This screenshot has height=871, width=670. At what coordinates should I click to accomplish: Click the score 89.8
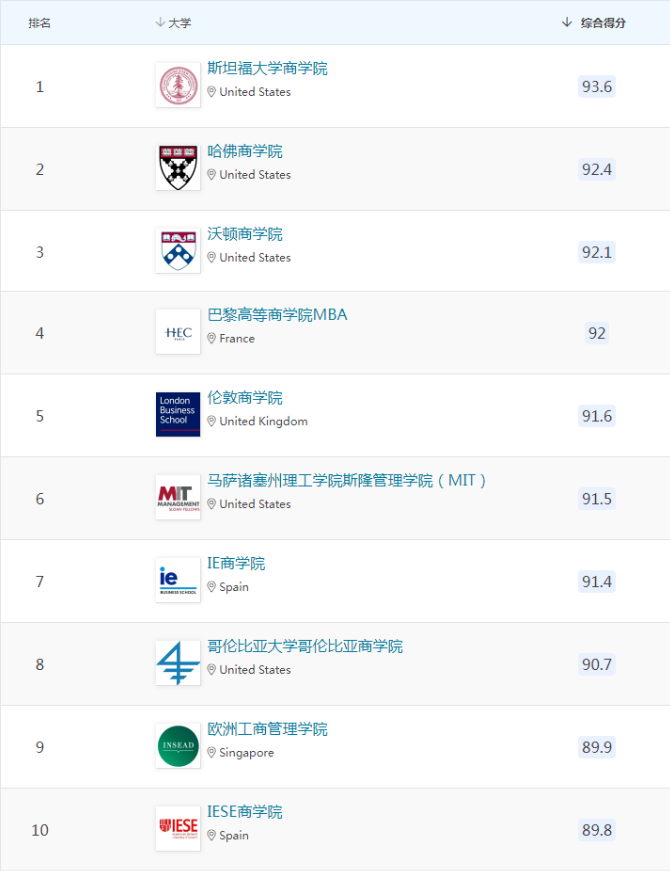pos(597,830)
